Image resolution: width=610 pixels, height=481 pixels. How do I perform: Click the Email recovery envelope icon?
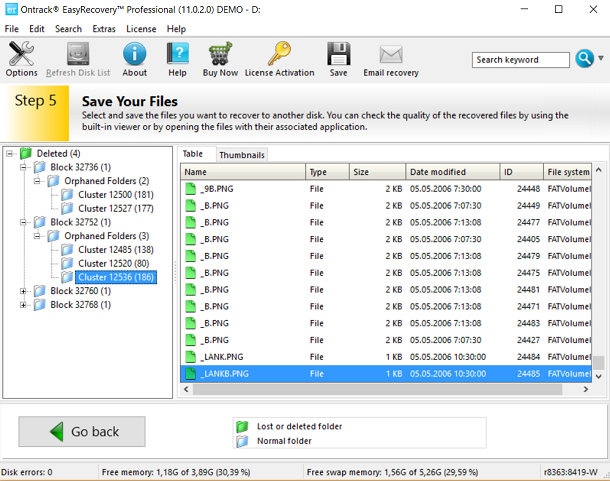coord(390,59)
